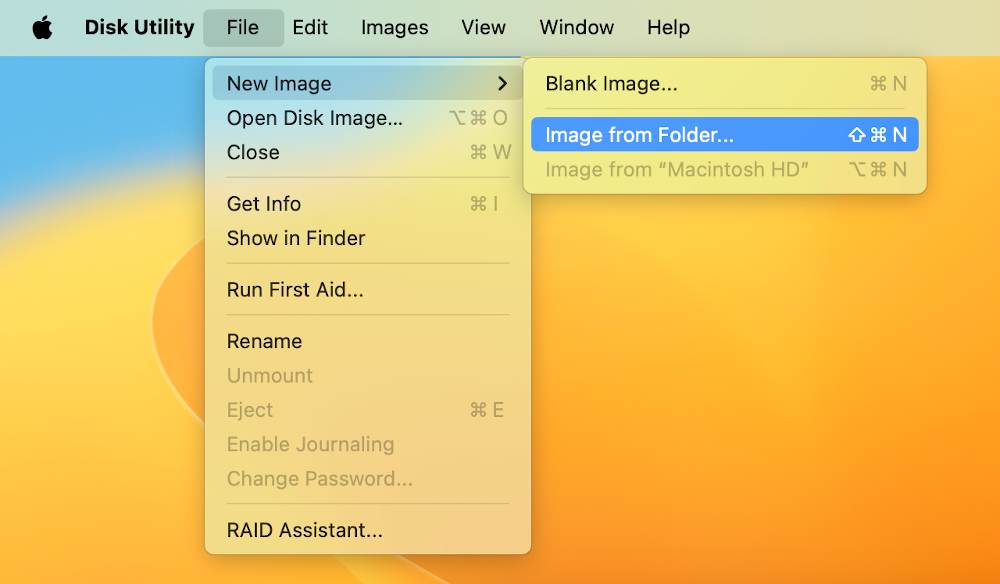
Task: Choose Show in Finder
Action: [296, 238]
